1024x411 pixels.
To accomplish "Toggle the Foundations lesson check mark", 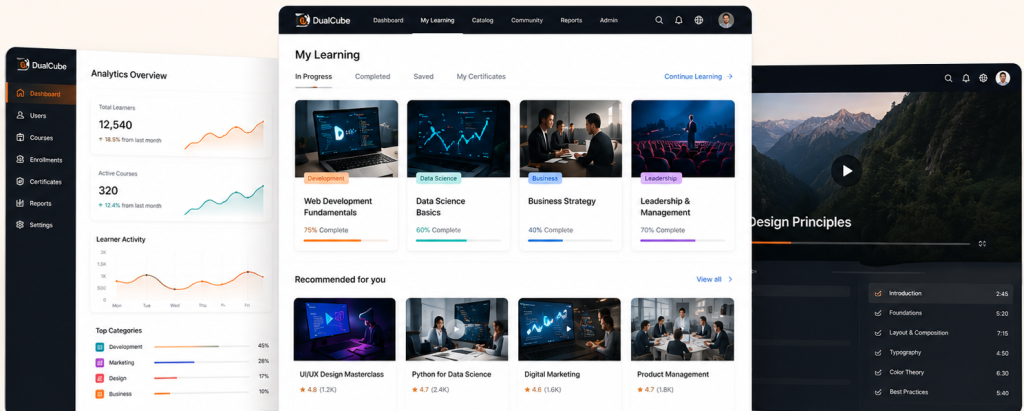I will click(878, 313).
